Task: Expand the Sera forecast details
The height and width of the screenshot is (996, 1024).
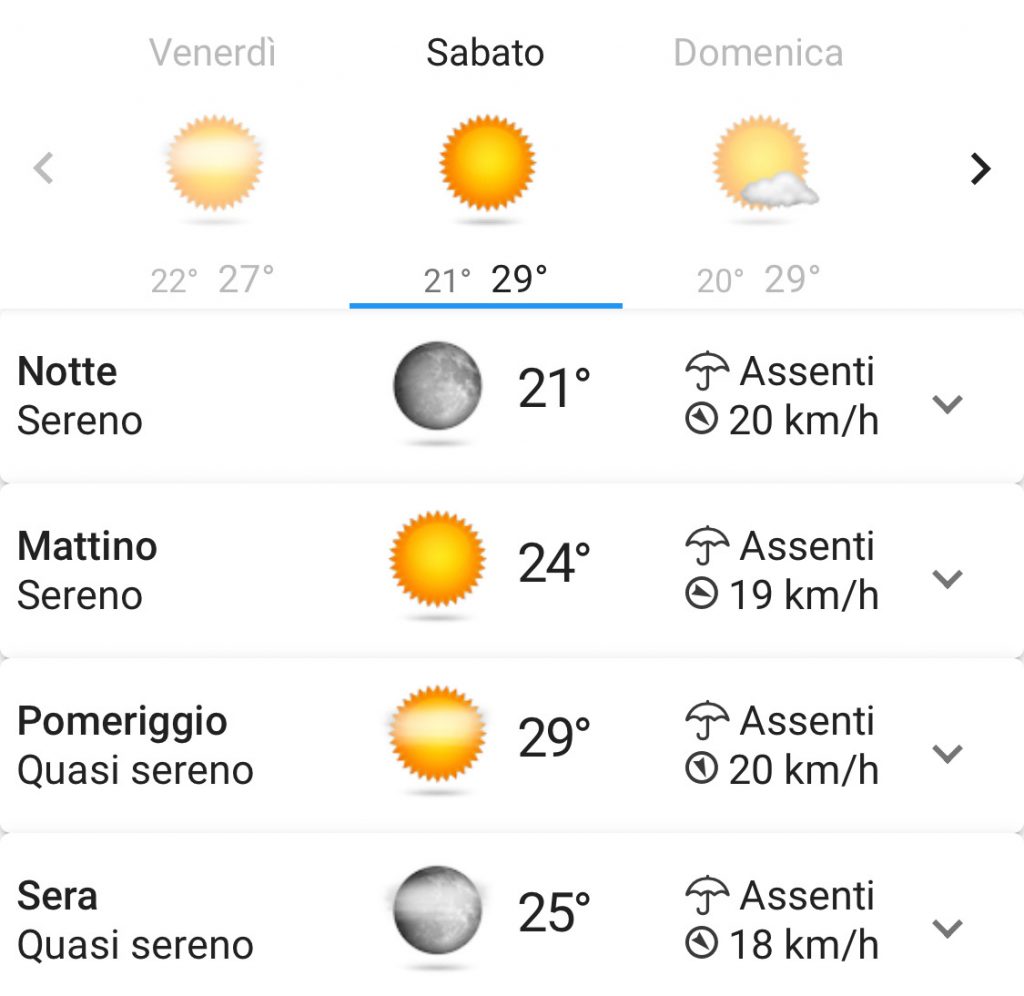Action: tap(947, 927)
